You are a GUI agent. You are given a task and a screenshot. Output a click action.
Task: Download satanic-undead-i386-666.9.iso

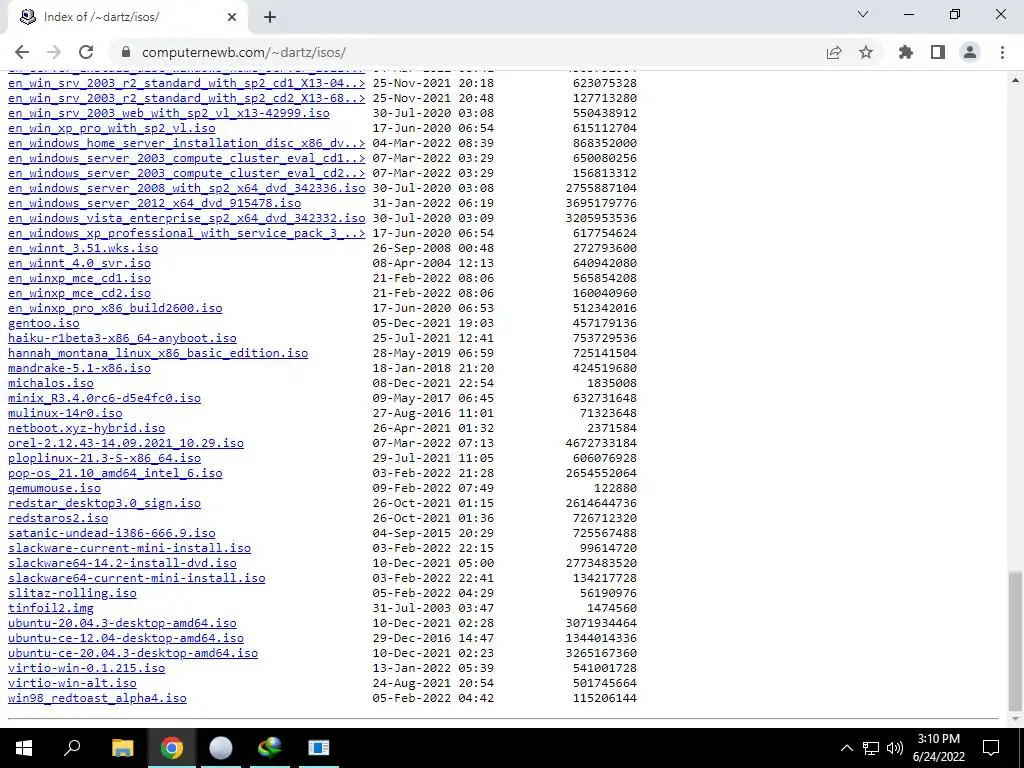(x=112, y=534)
